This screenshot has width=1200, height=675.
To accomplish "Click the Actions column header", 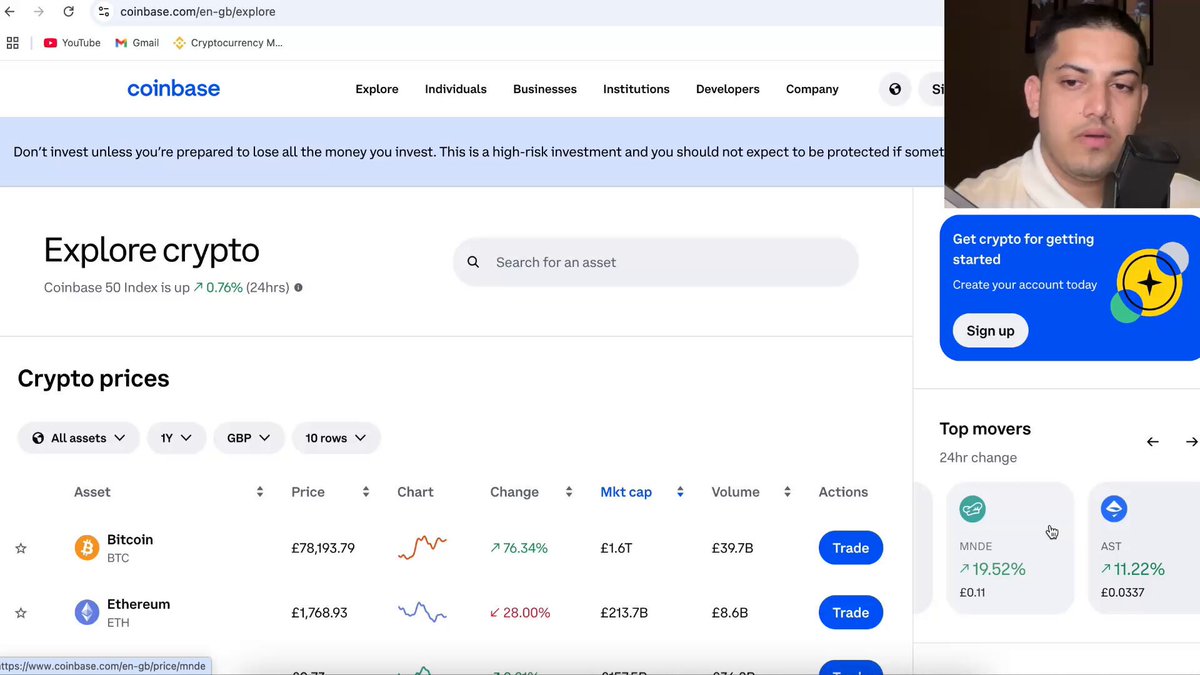I will 843,492.
